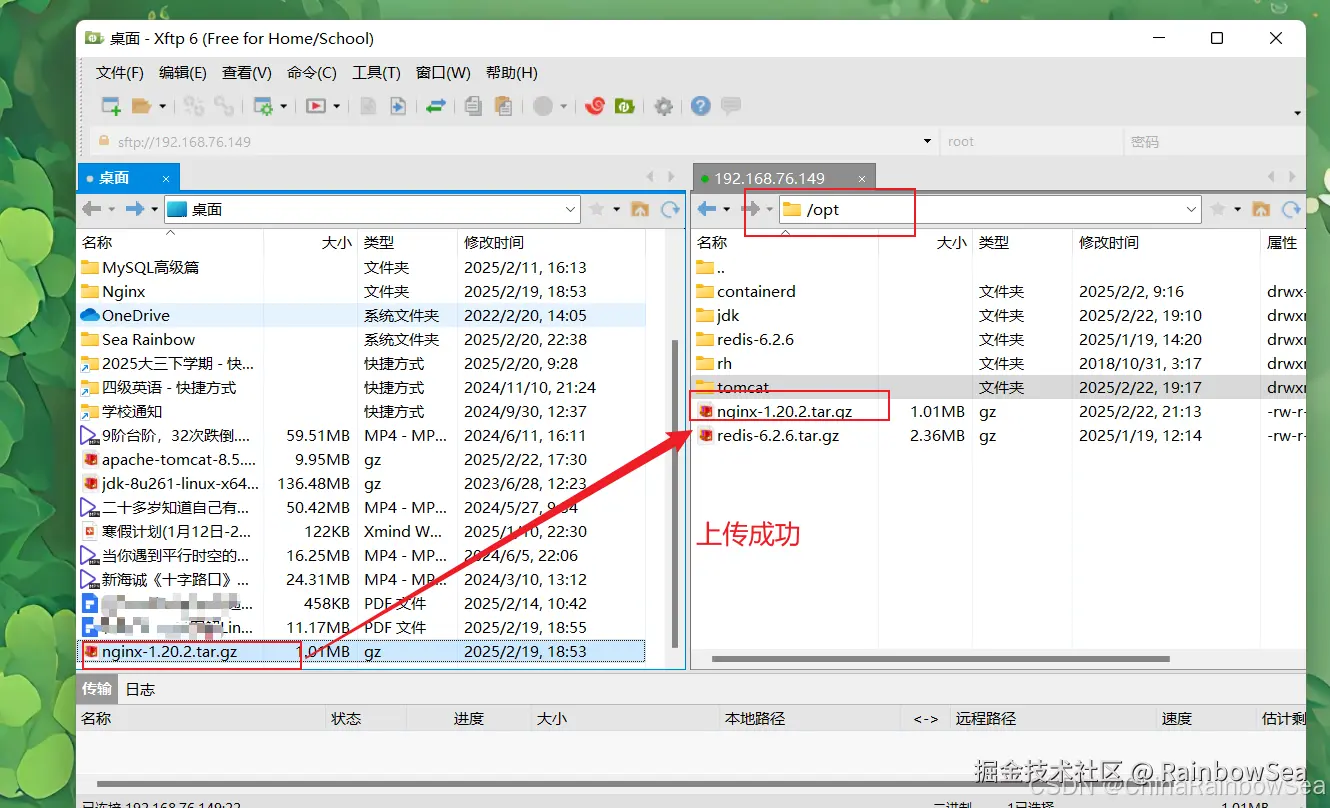Expand the local 桌面 path combo box
The width and height of the screenshot is (1330, 808).
pos(570,209)
